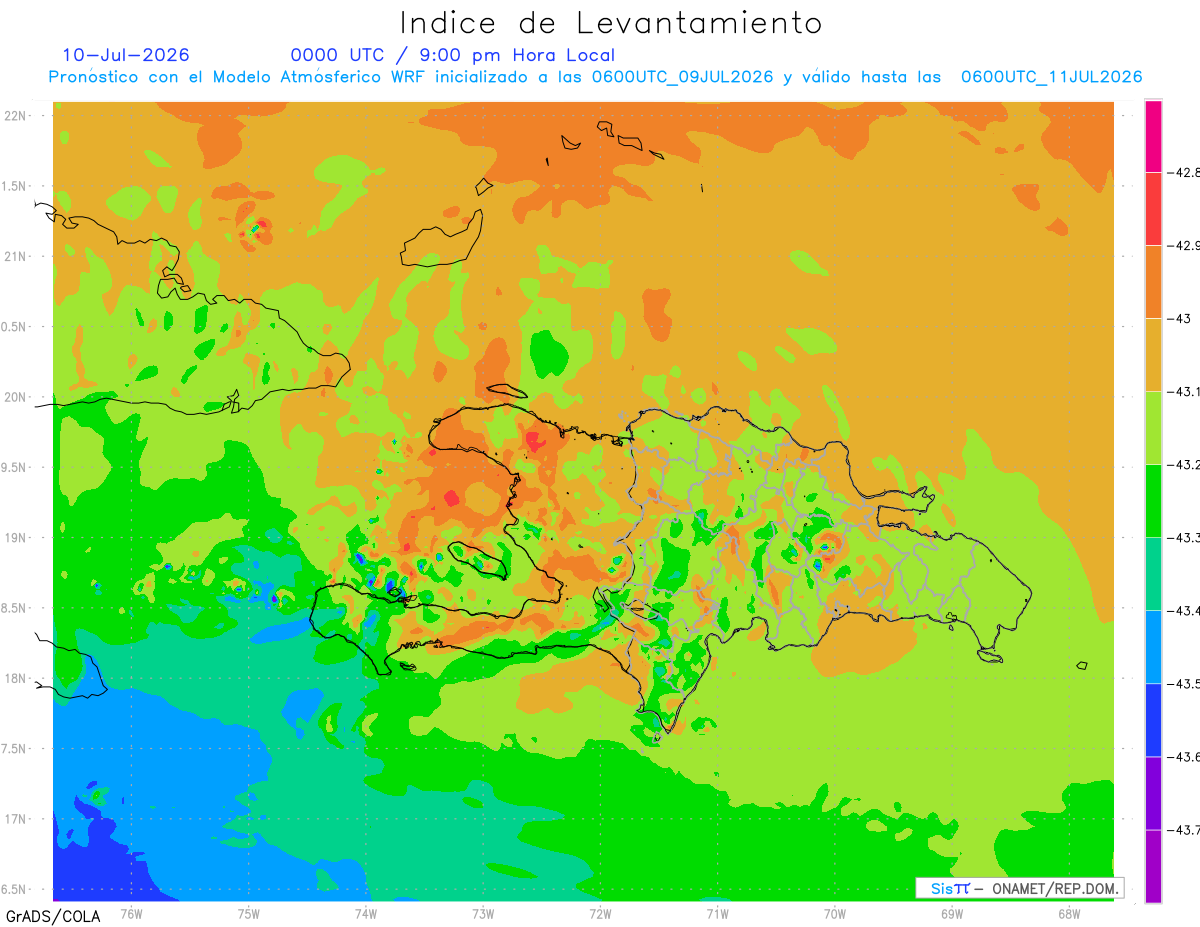Pick the teal legend segment below -43.3
The image size is (1200, 927).
(1153, 573)
